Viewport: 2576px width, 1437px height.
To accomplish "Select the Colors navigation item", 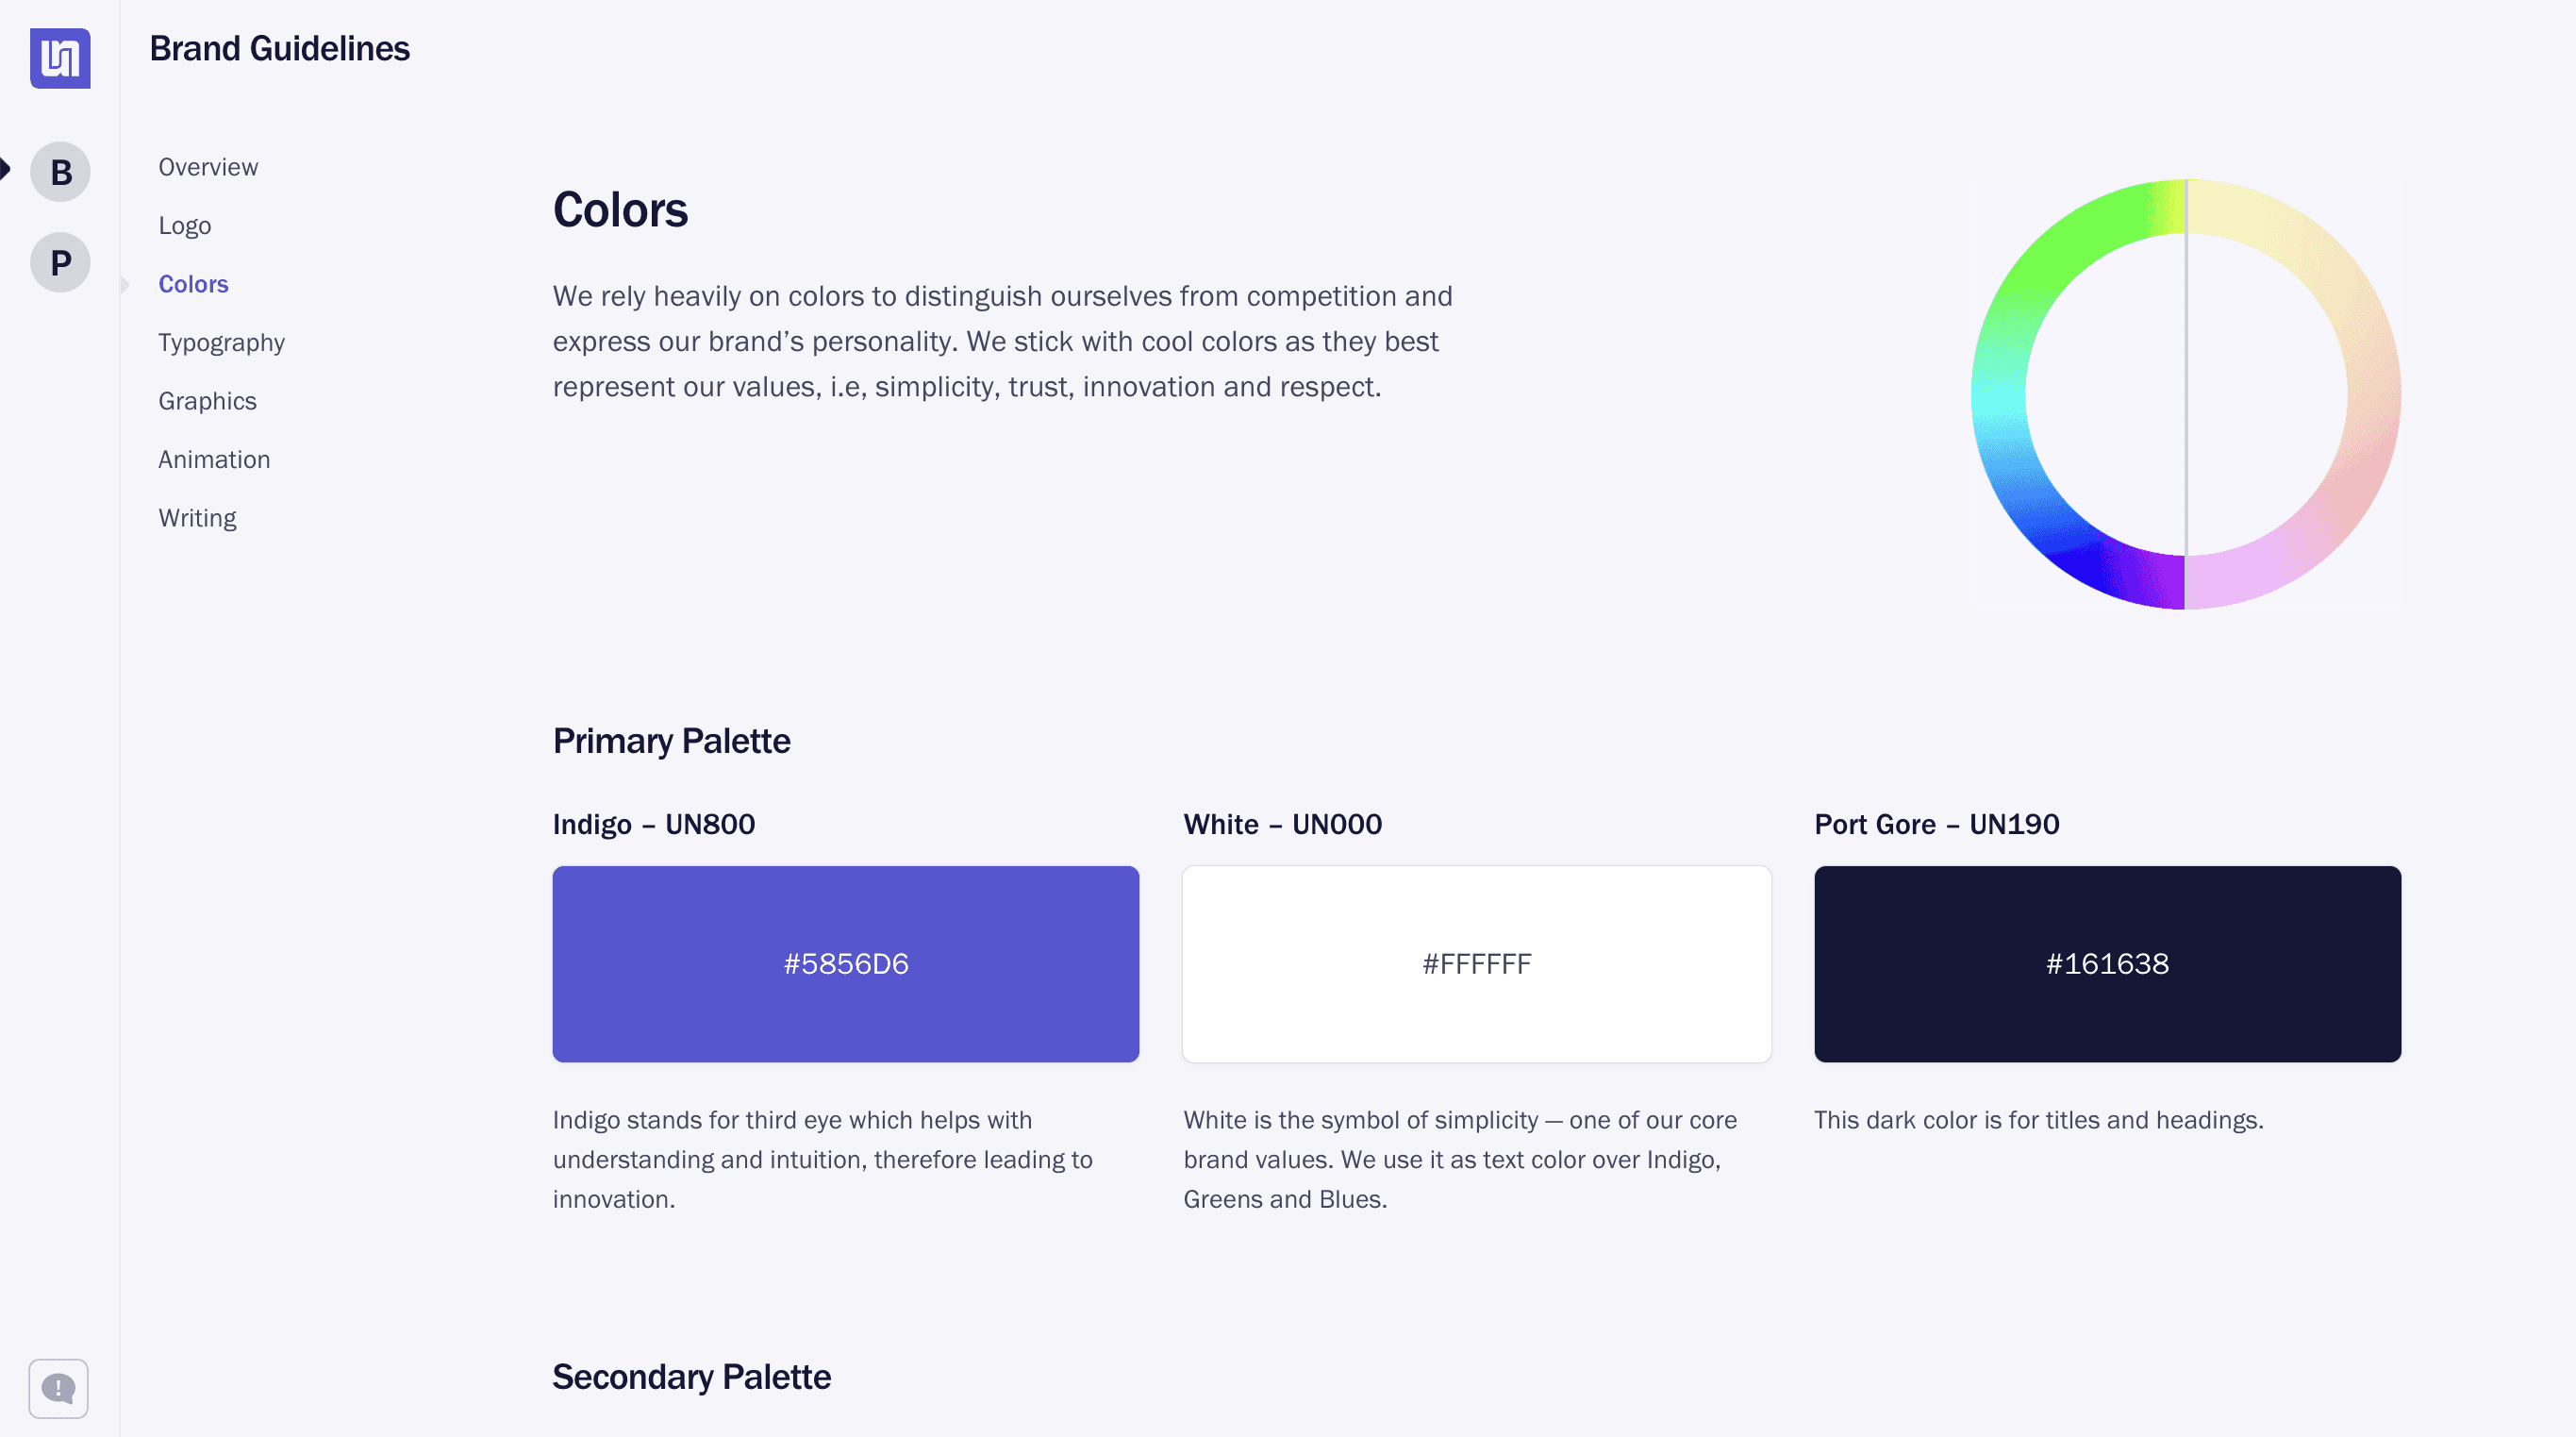I will coord(193,284).
